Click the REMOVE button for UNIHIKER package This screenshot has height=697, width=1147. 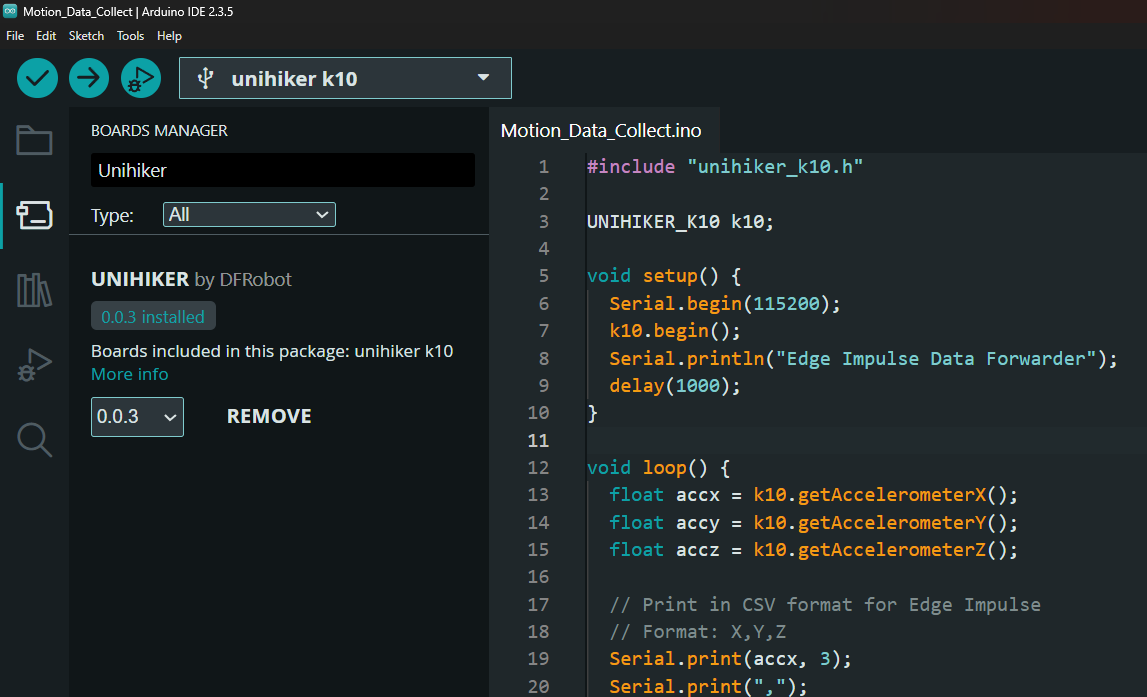269,415
